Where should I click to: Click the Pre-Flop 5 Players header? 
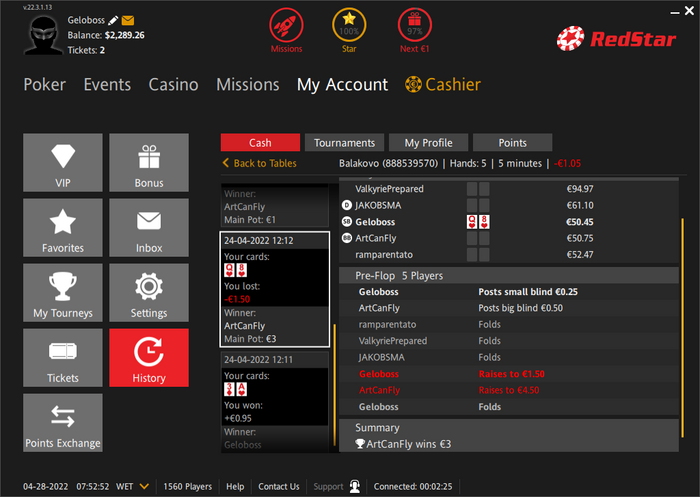(509, 276)
